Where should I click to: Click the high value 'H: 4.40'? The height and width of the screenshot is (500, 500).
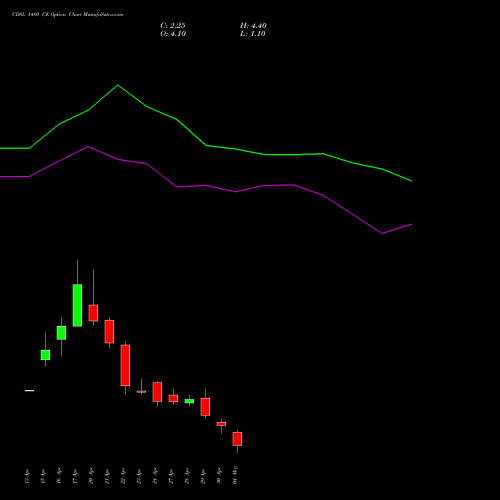(253, 26)
